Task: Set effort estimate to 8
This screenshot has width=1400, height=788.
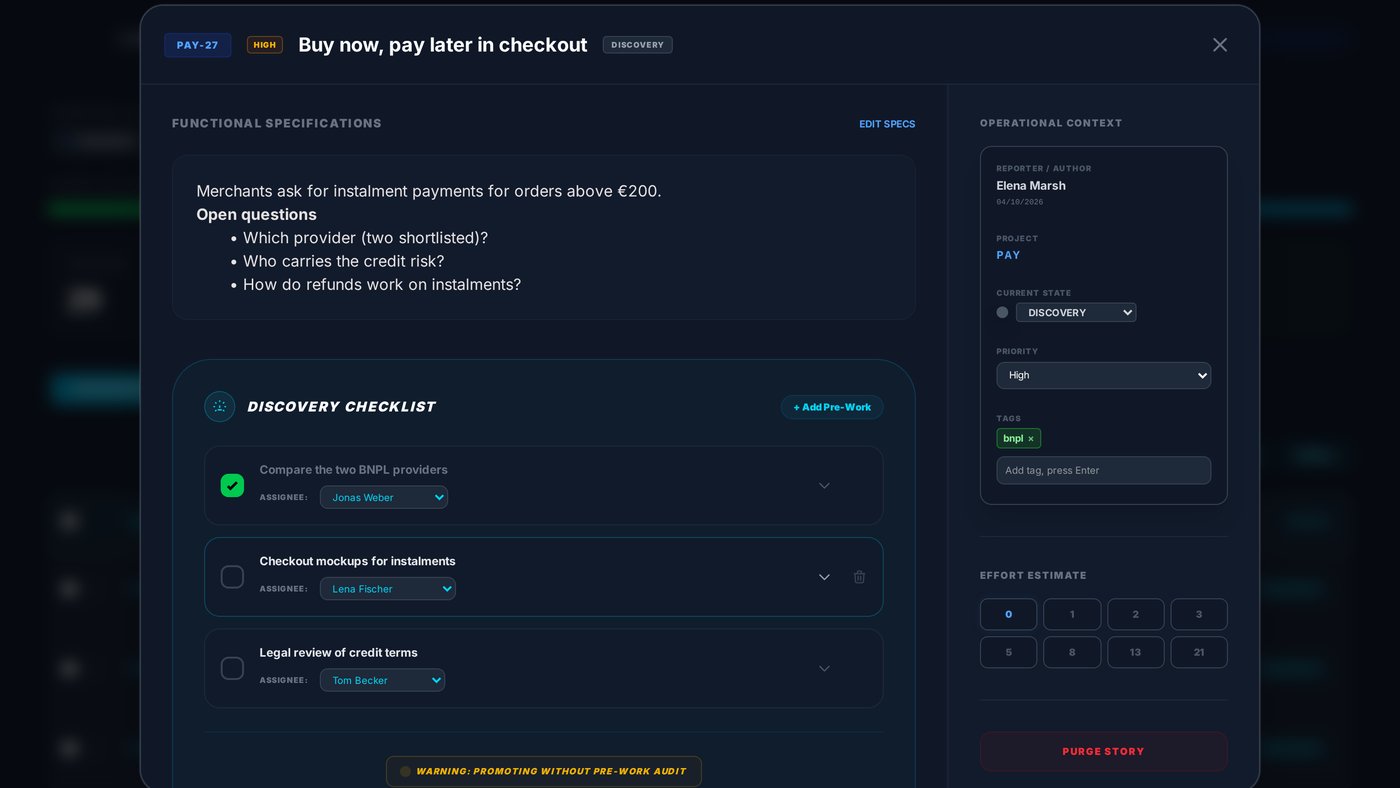Action: 1072,652
